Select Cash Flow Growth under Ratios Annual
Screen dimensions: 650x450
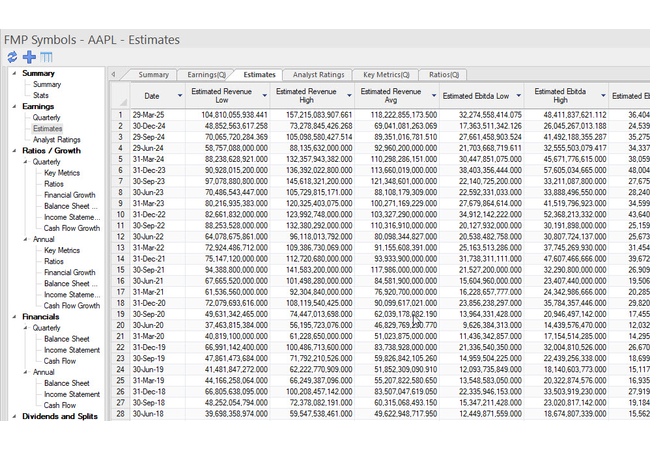coord(72,305)
